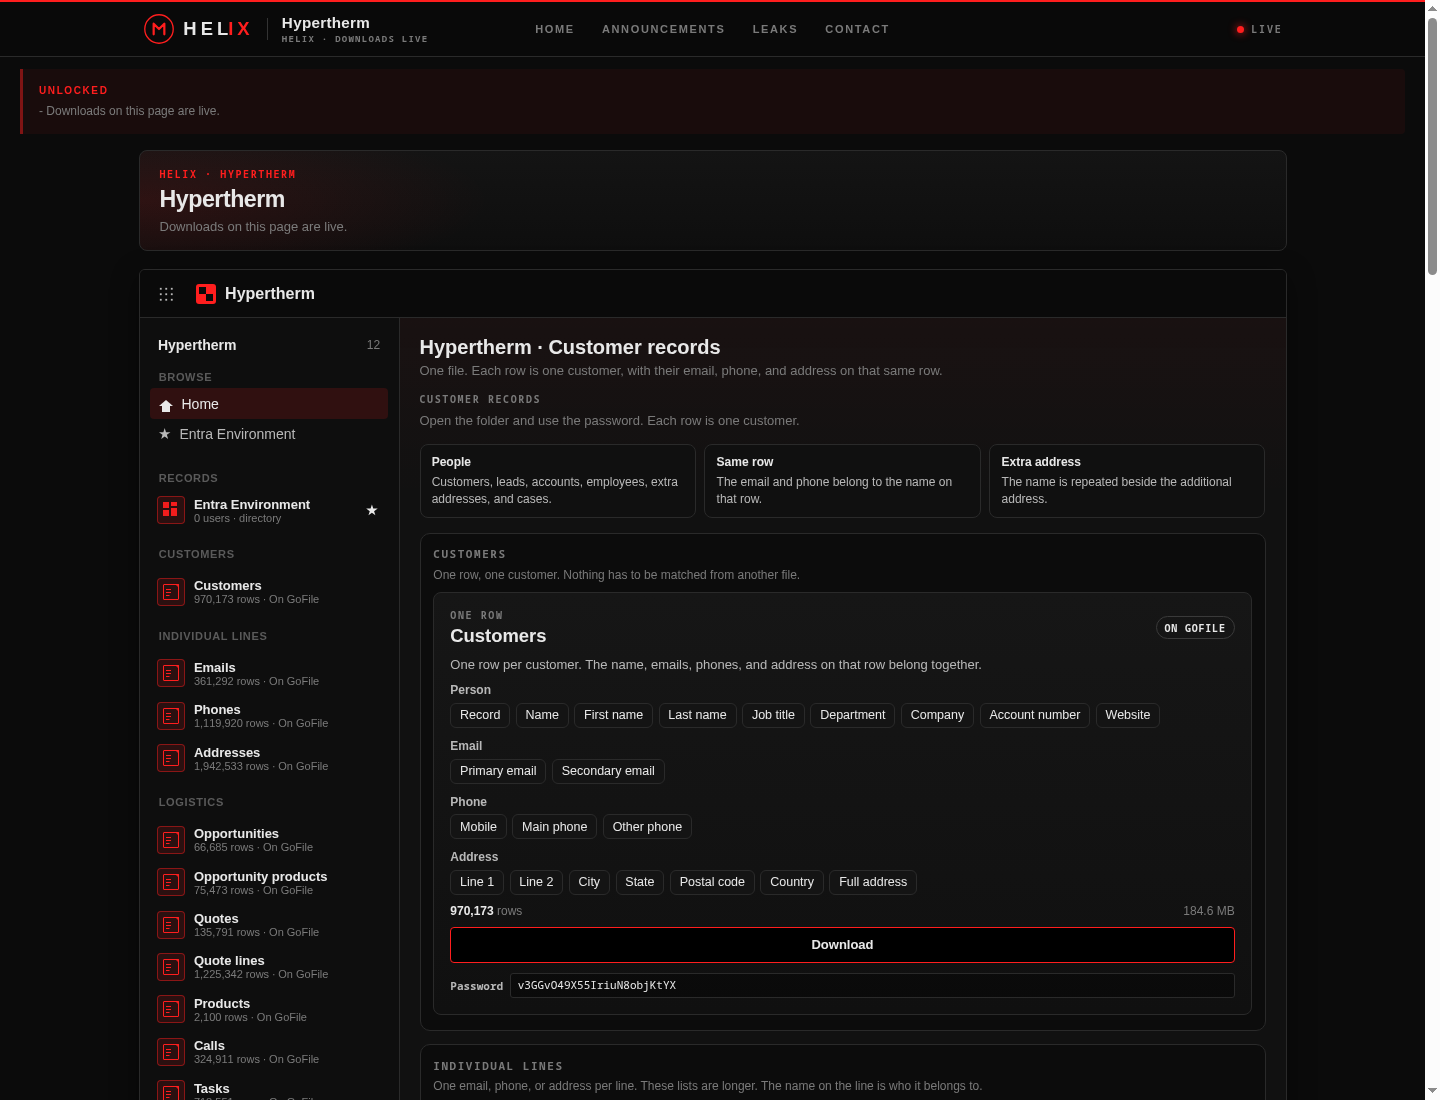Click the Entra Environment directory icon under Records

(x=171, y=510)
